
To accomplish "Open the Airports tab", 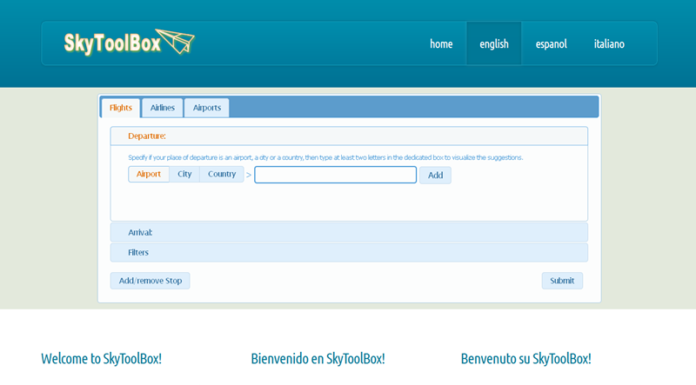I will click(207, 108).
